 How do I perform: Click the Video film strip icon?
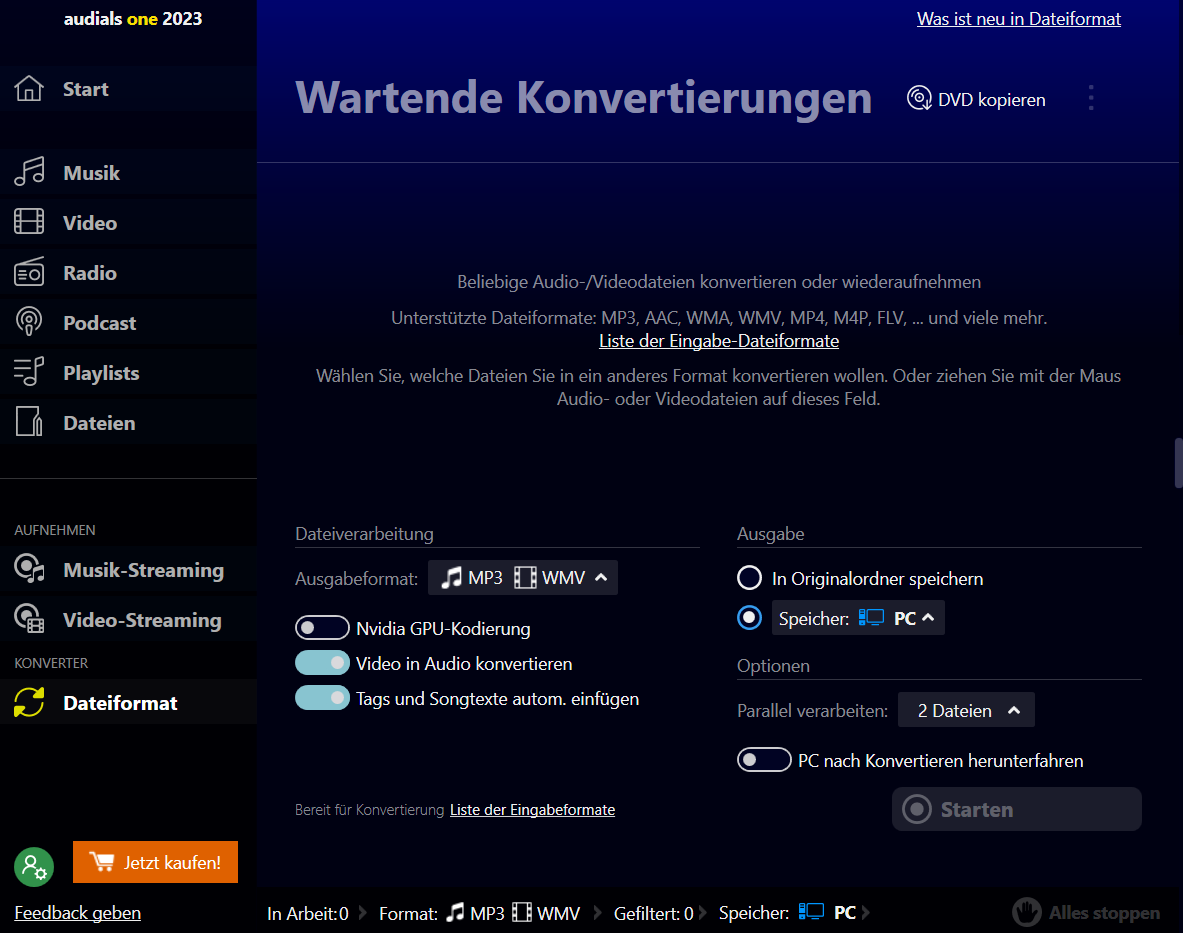pos(29,222)
